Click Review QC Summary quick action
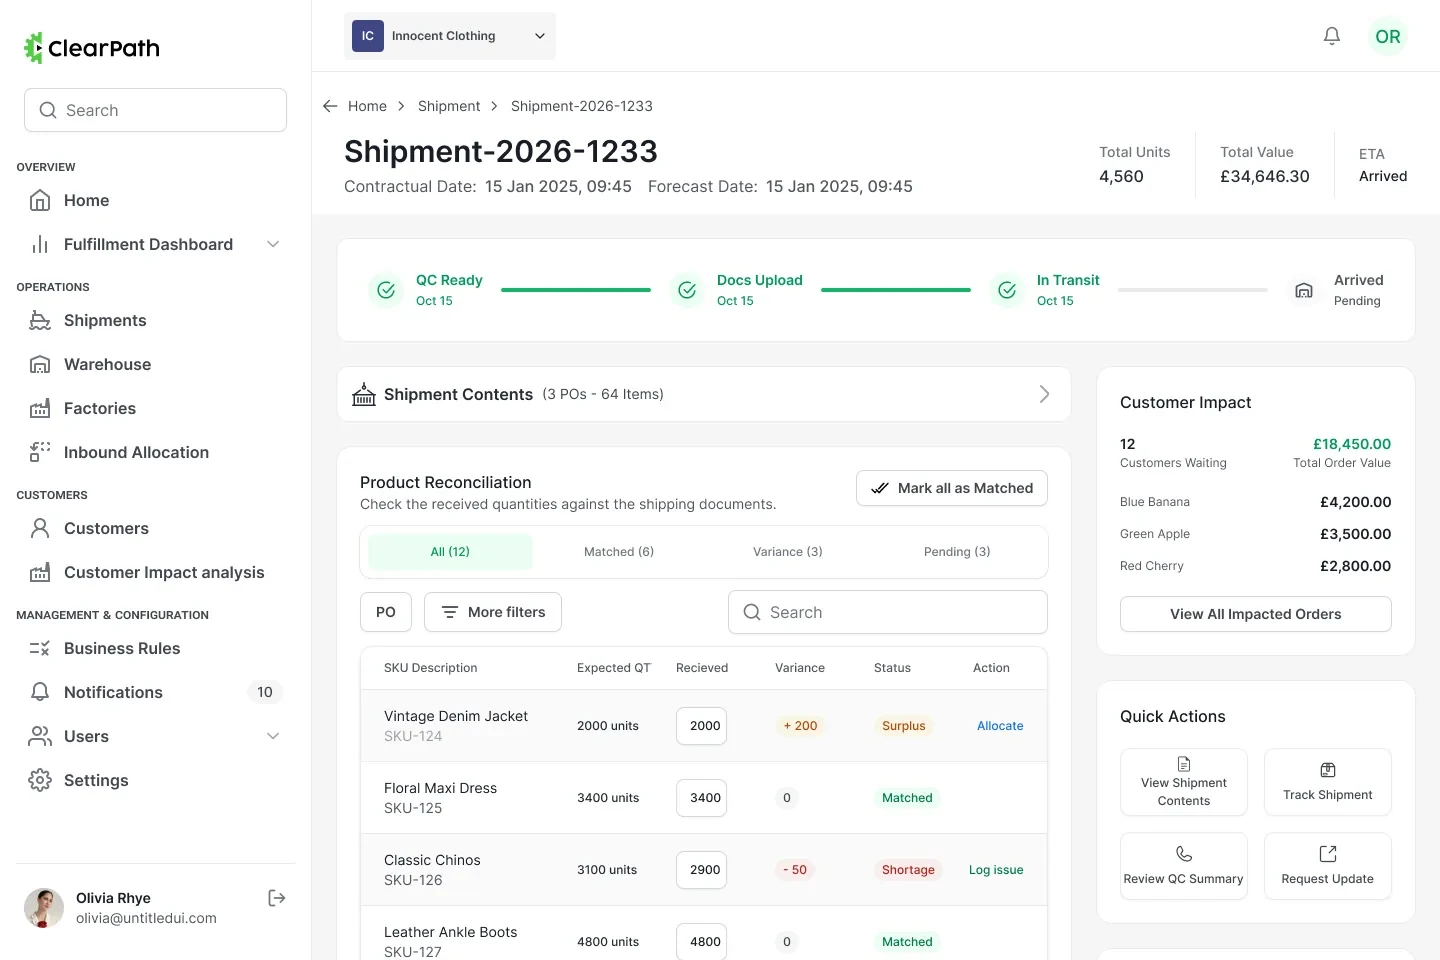1440x960 pixels. tap(1184, 866)
